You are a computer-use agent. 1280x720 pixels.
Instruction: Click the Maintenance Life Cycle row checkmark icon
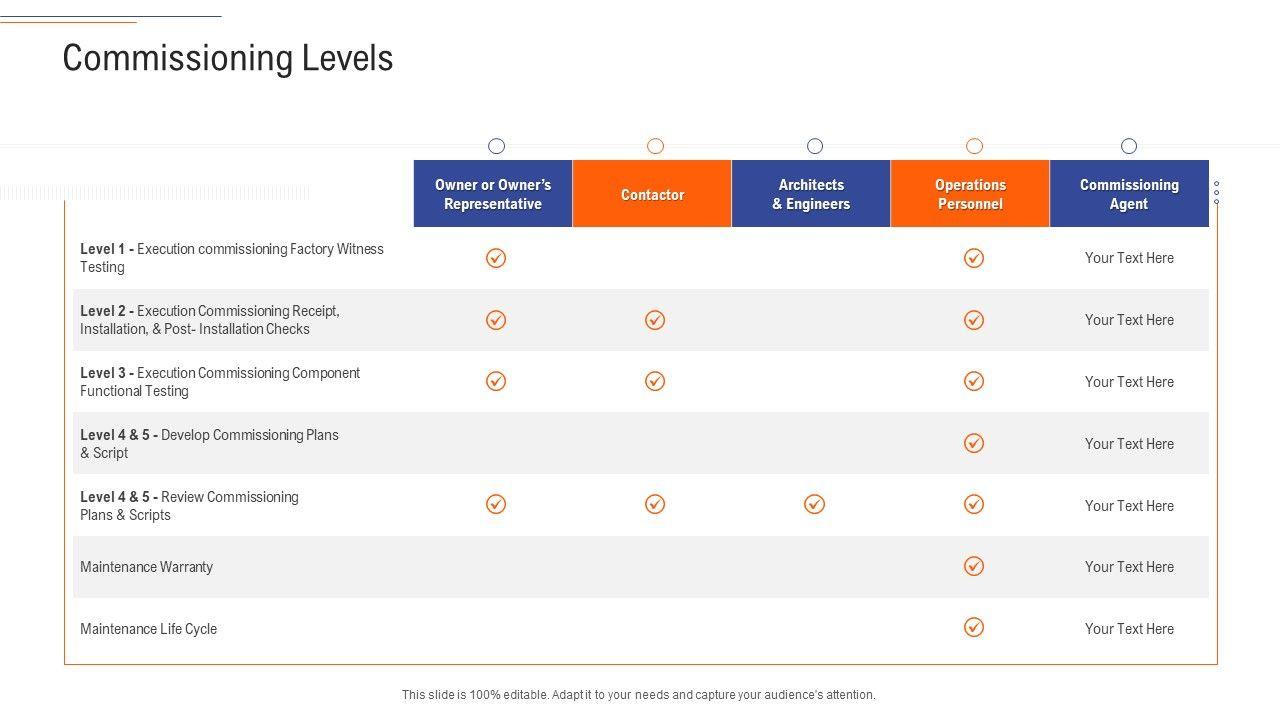974,627
